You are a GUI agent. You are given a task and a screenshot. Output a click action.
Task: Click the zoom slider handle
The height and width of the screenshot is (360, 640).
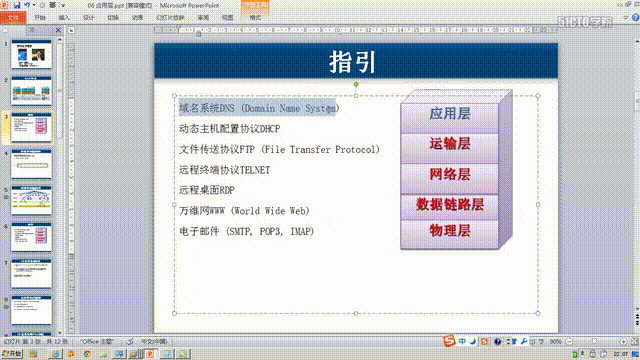[x=594, y=342]
